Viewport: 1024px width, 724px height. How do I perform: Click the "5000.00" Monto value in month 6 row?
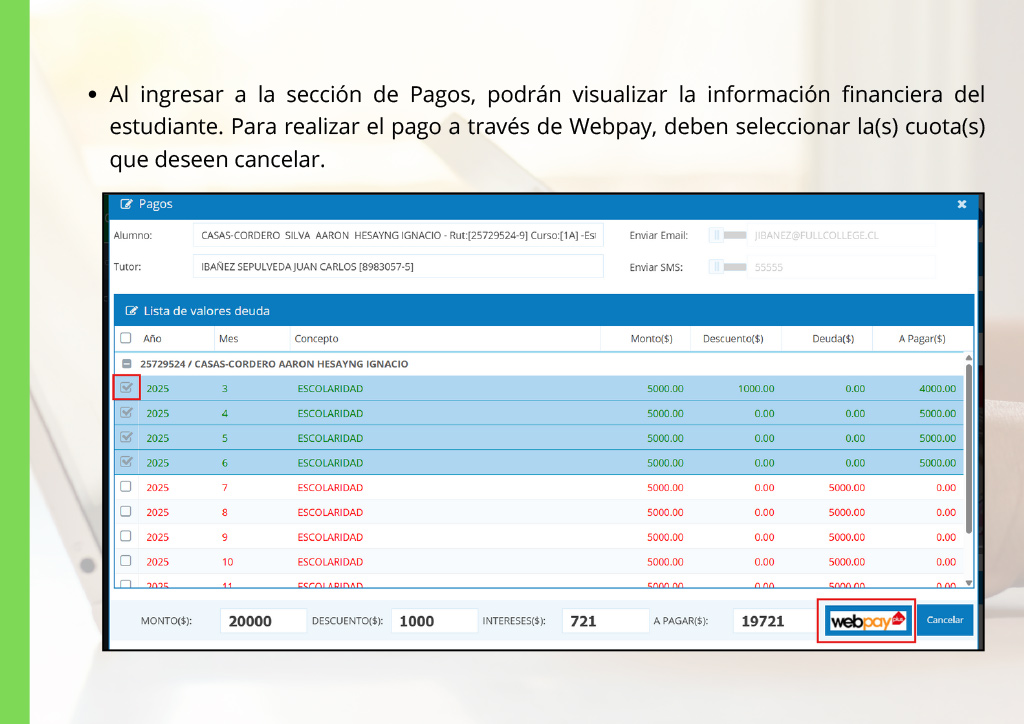tap(665, 463)
